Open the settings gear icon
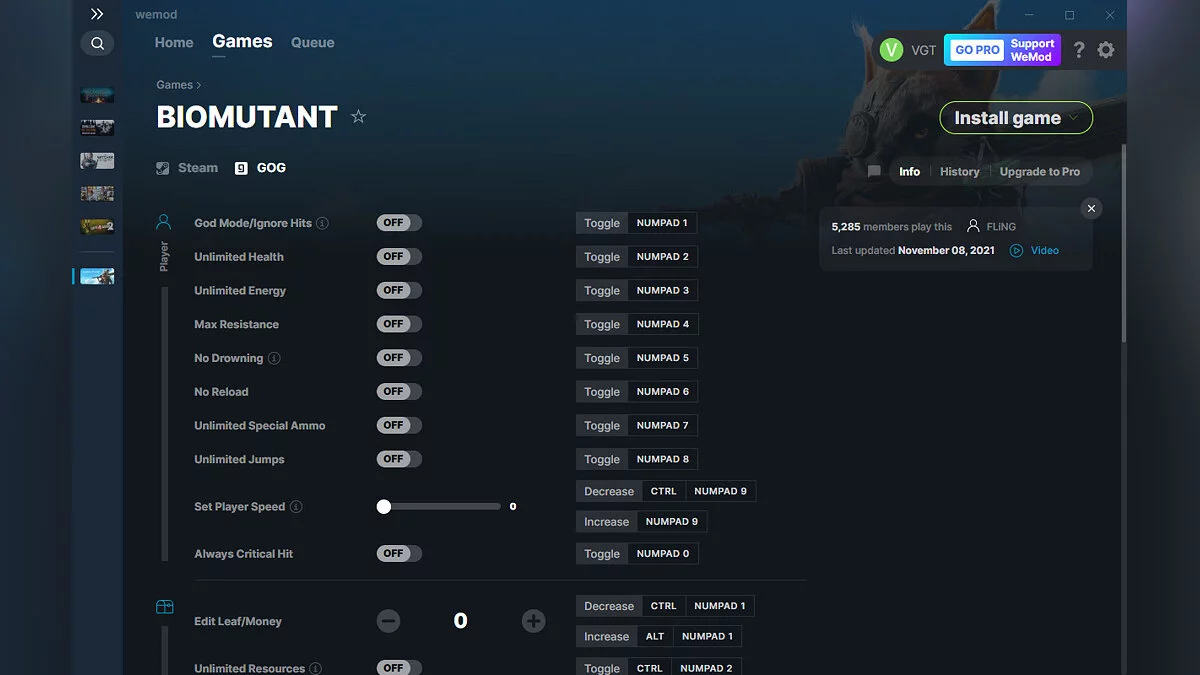The height and width of the screenshot is (675, 1200). point(1106,50)
